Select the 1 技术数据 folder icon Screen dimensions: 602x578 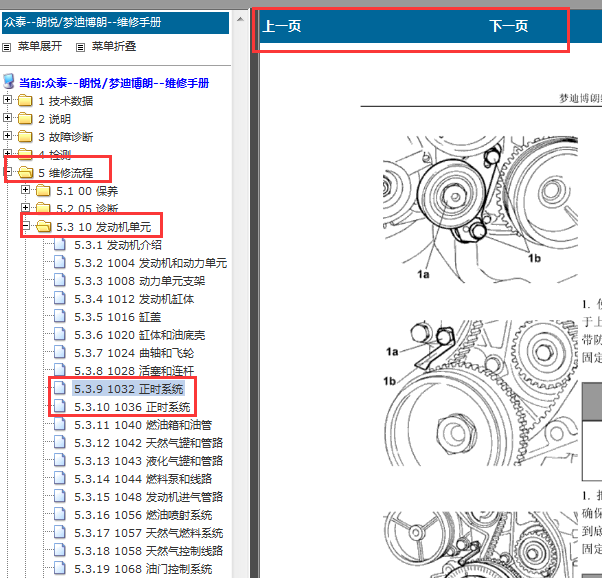25,100
